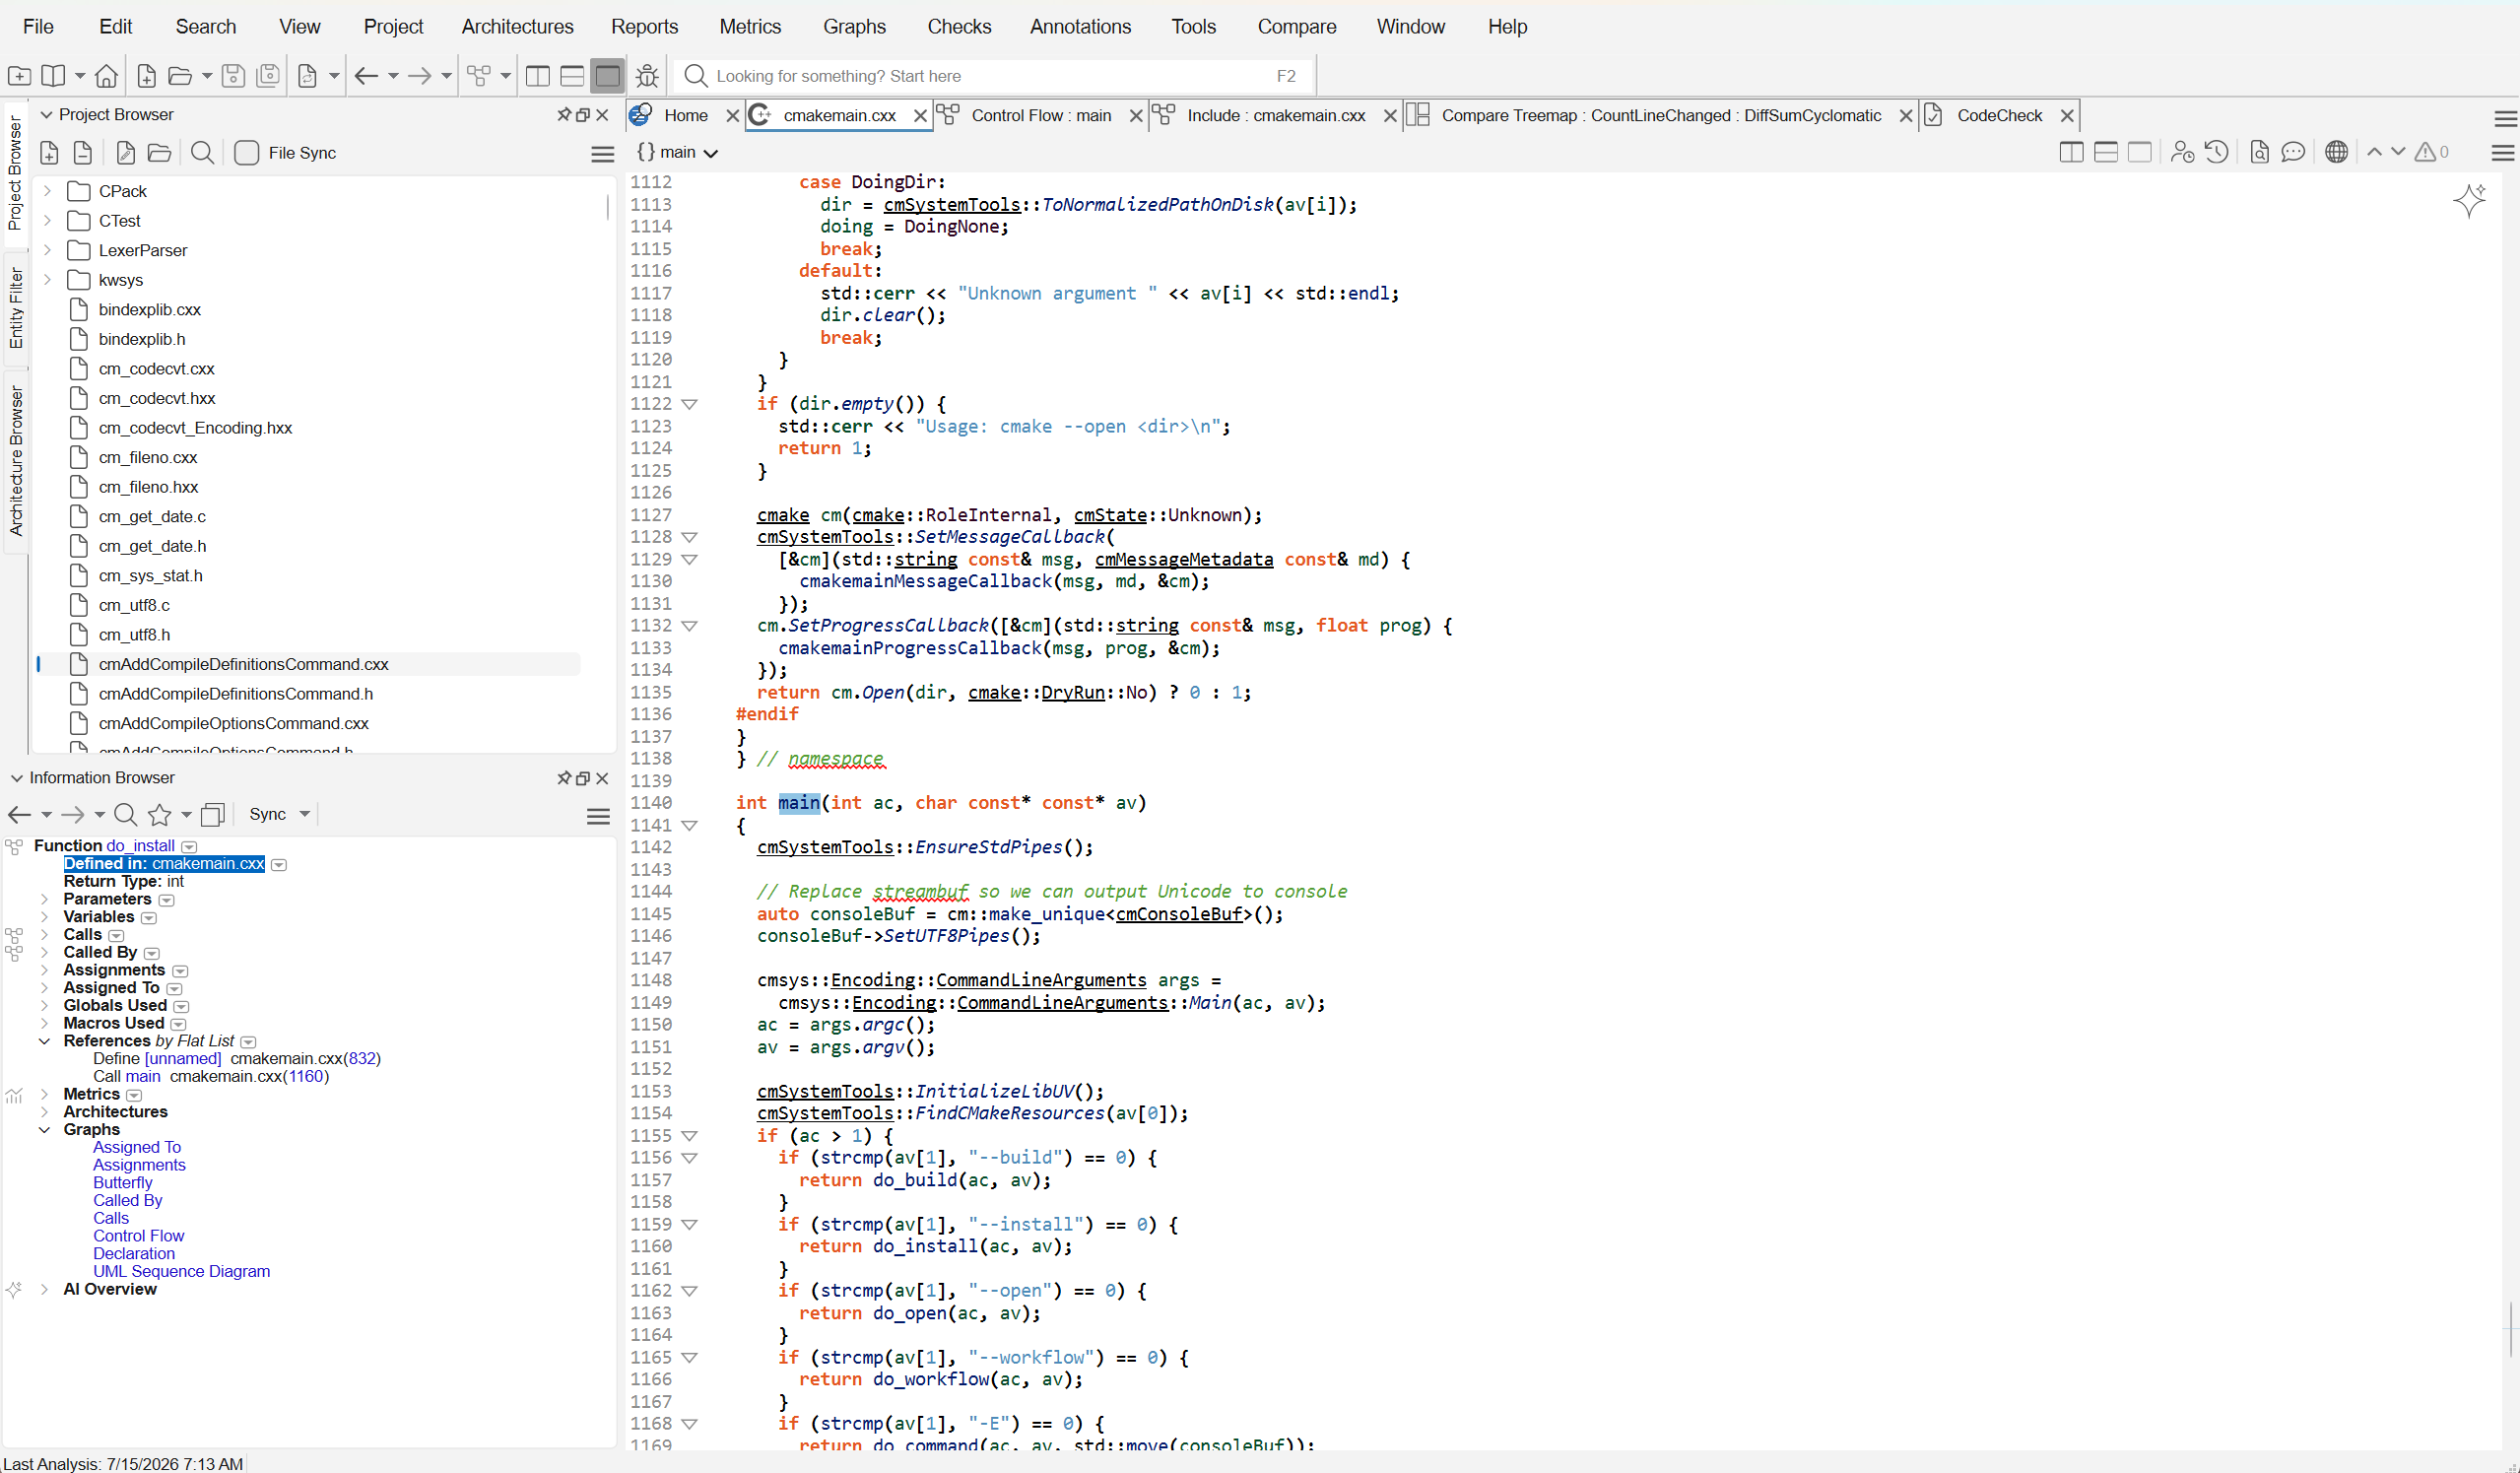Enable the File Sync checkbox
This screenshot has height=1473, width=2520.
[x=246, y=153]
